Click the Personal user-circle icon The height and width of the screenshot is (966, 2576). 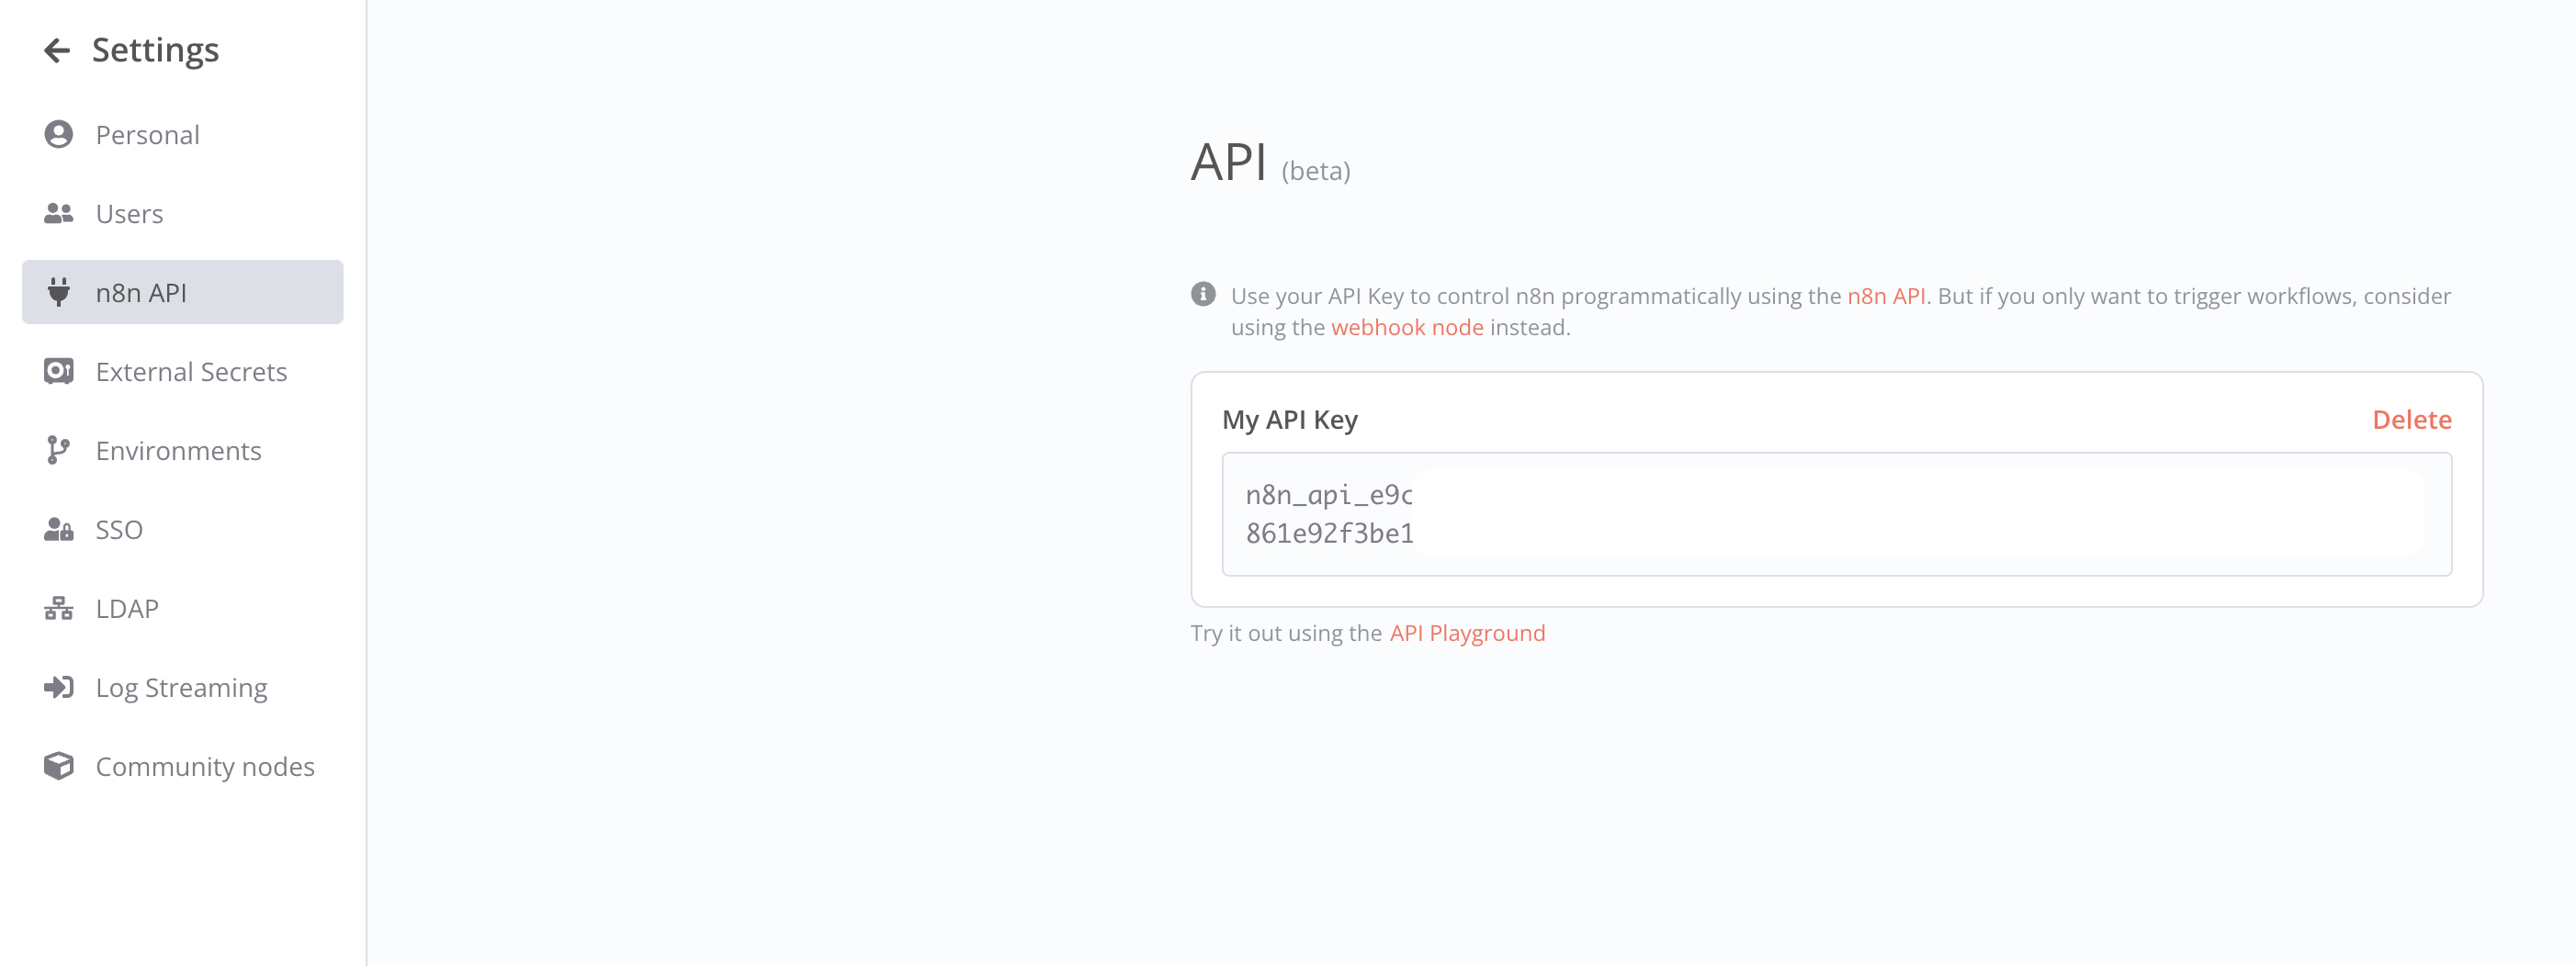click(59, 135)
